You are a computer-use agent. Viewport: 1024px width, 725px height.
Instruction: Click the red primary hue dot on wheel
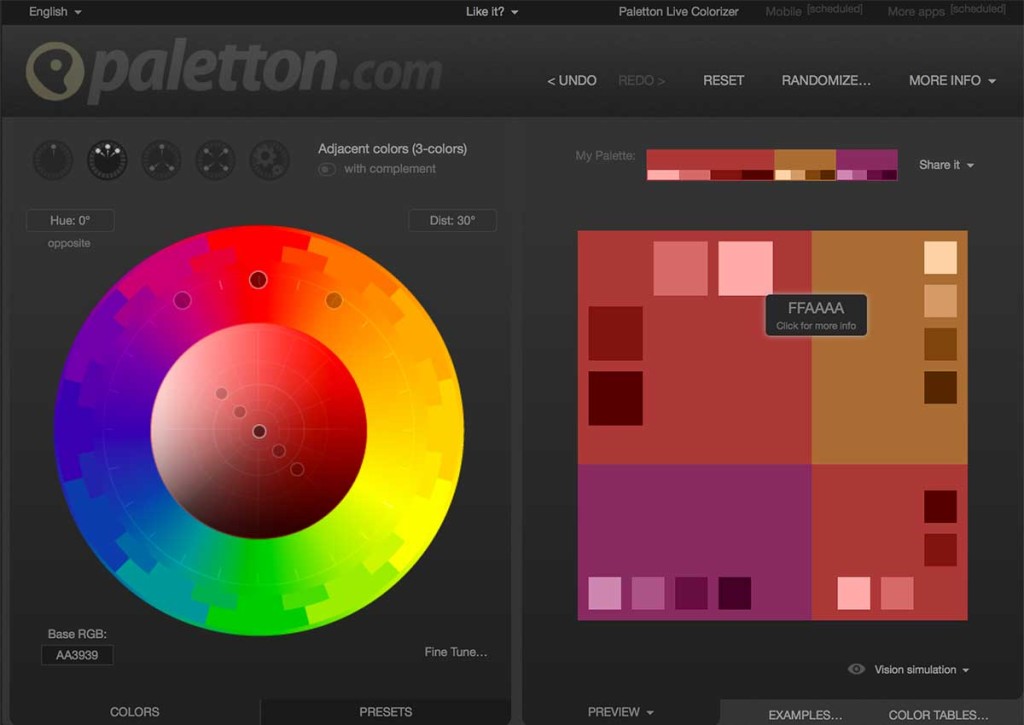coord(258,280)
